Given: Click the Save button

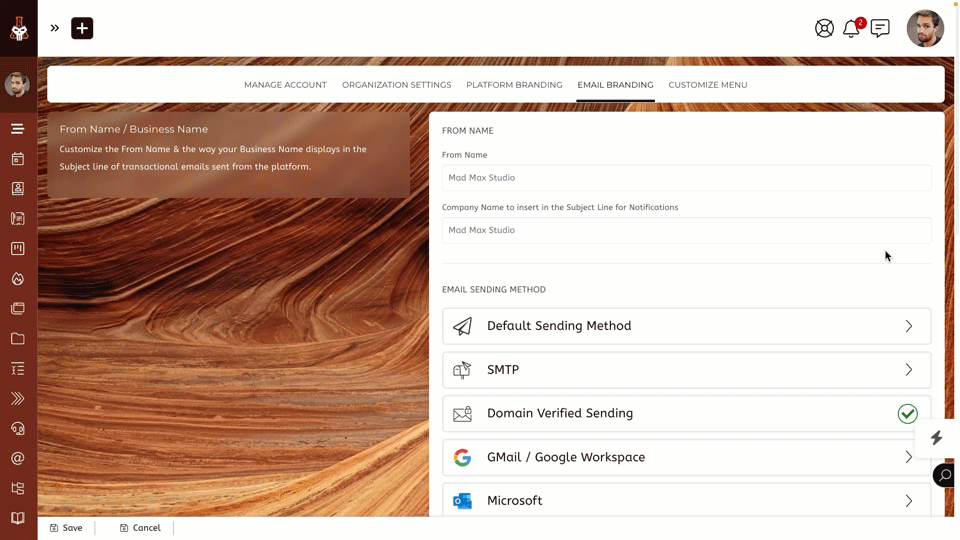Looking at the screenshot, I should coord(66,528).
